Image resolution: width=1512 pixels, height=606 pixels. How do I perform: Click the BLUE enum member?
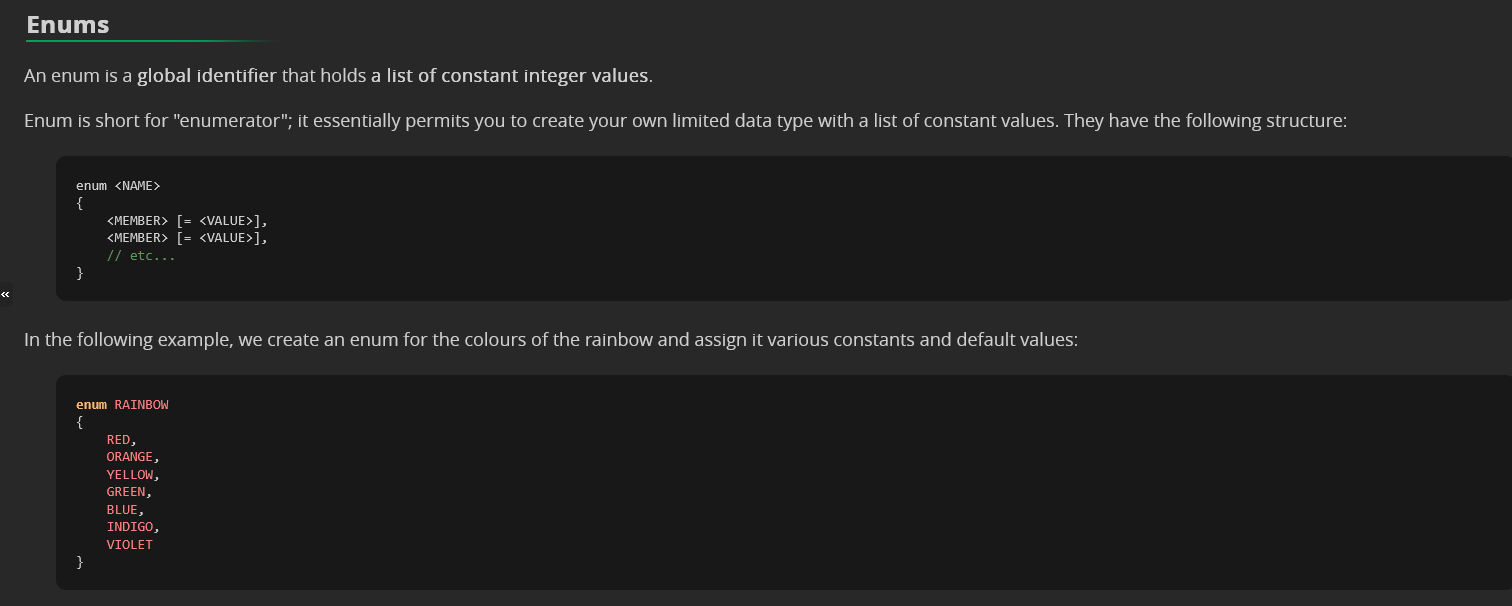pyautogui.click(x=122, y=510)
